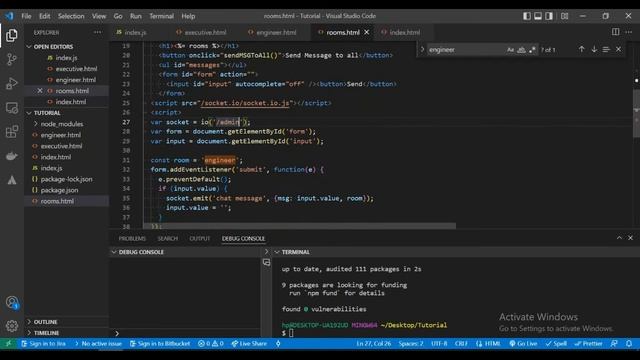The height and width of the screenshot is (360, 640).
Task: Open the Run and Debug view
Action: (11, 84)
